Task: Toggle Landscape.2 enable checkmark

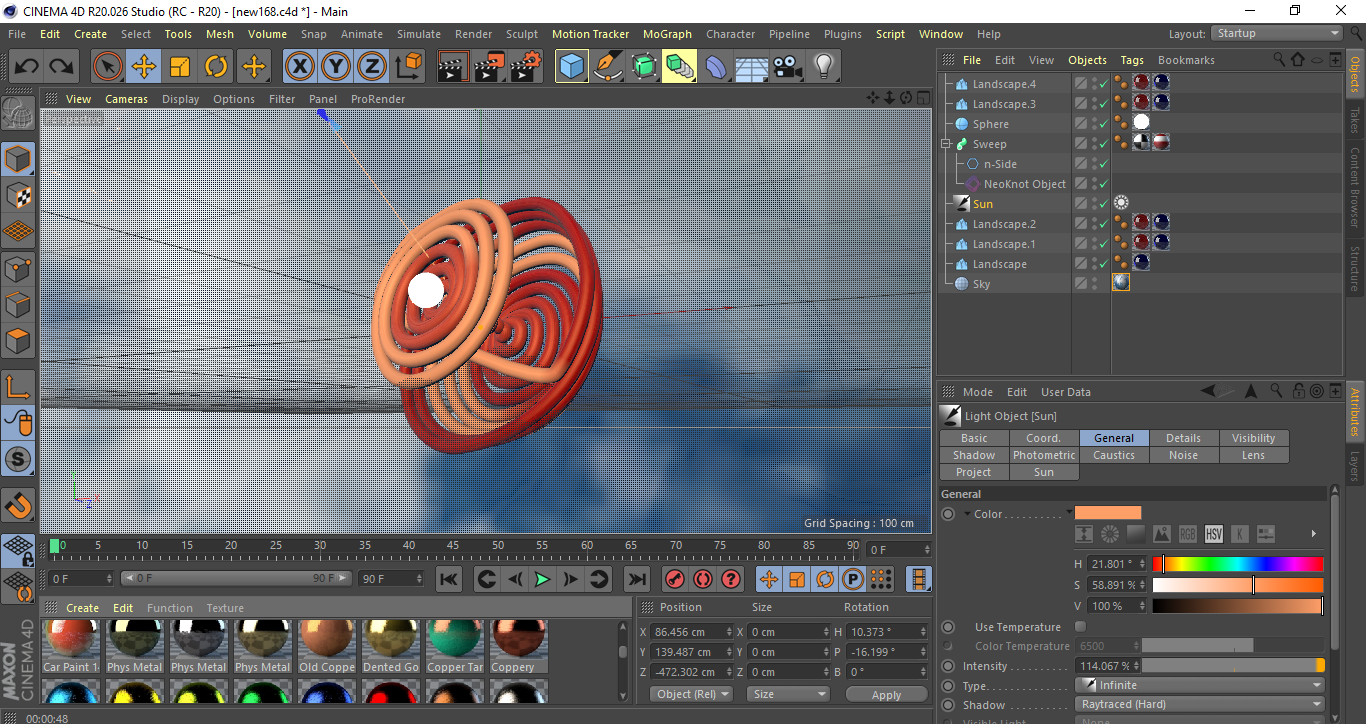Action: (x=1103, y=224)
